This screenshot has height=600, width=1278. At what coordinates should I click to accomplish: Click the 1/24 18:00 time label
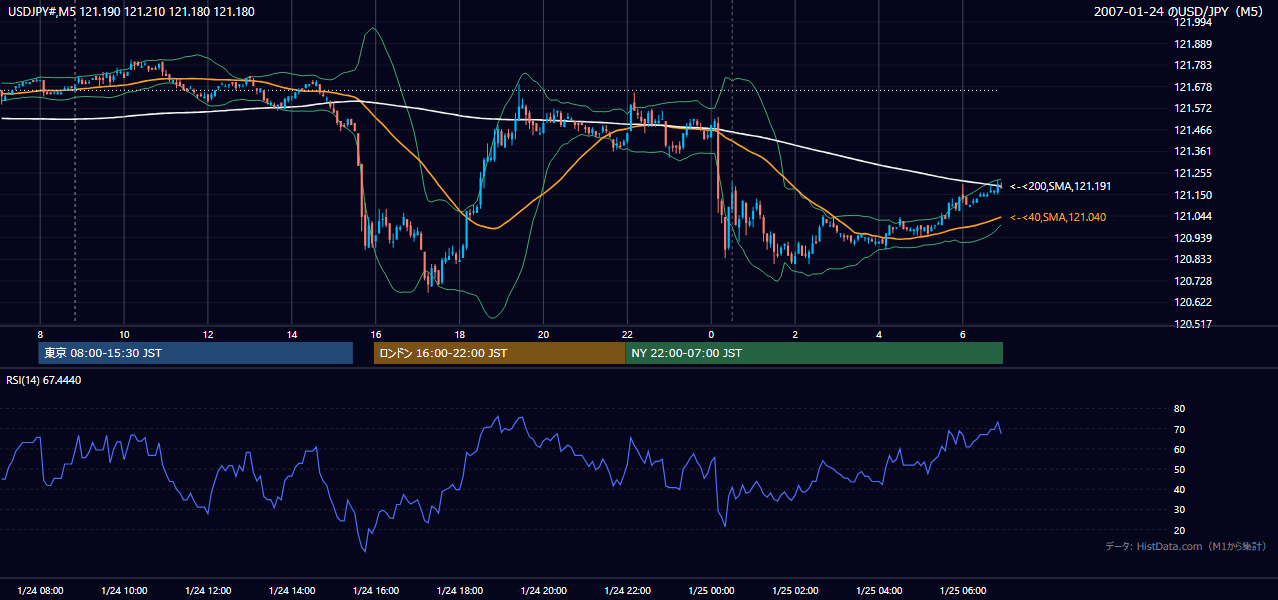click(459, 590)
